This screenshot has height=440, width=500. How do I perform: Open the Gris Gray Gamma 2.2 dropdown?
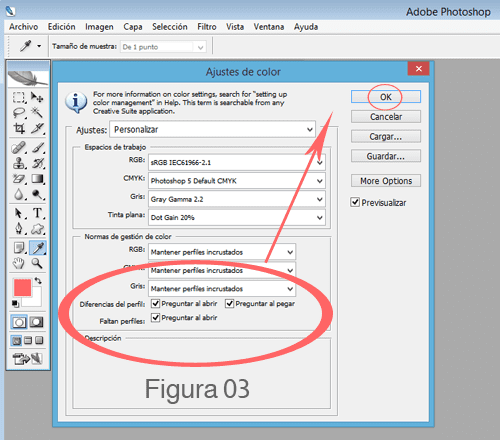click(237, 199)
